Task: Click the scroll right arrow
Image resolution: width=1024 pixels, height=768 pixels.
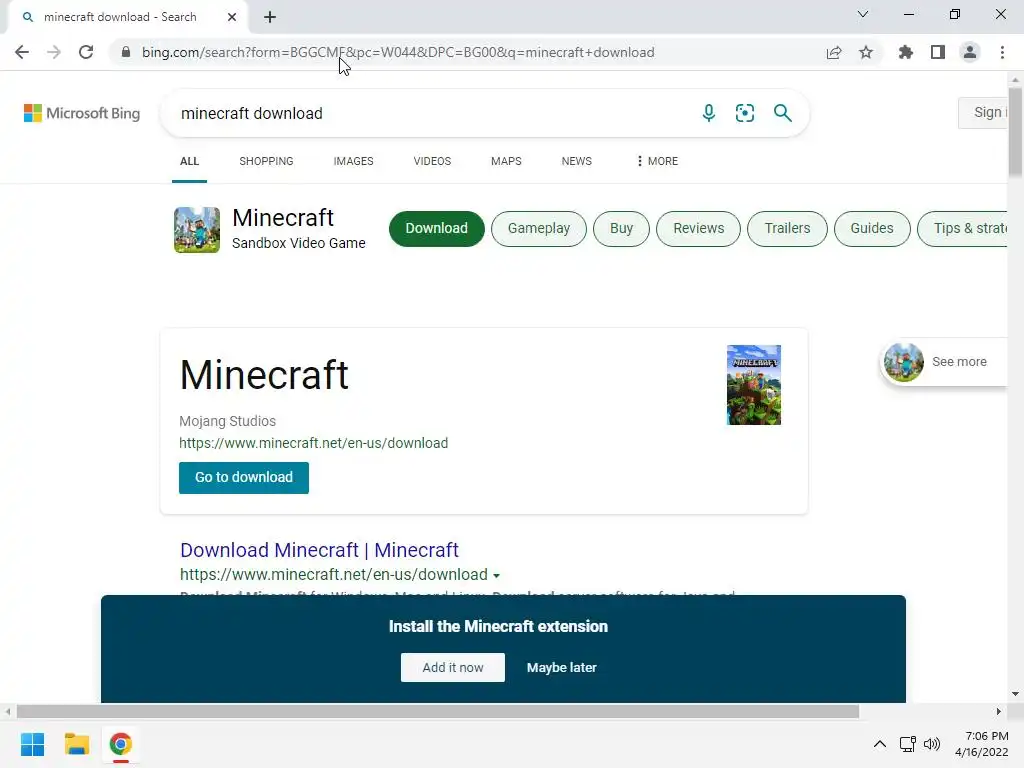Action: (998, 711)
